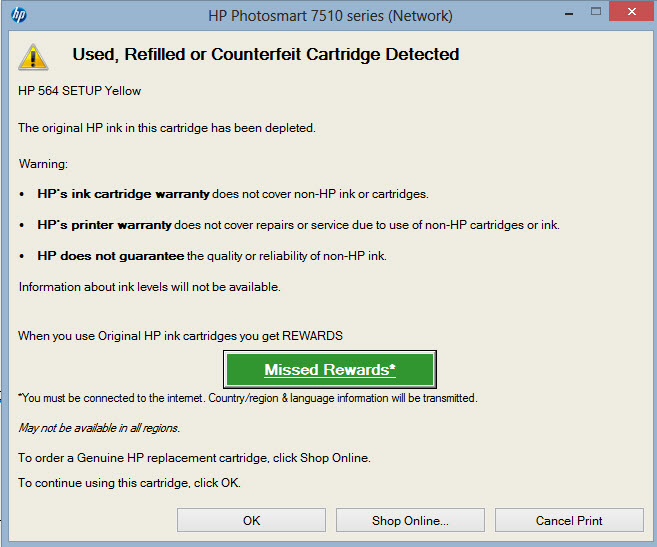Viewport: 657px width, 547px height.
Task: Click 'Information about ink levels' sentence
Action: 150,287
